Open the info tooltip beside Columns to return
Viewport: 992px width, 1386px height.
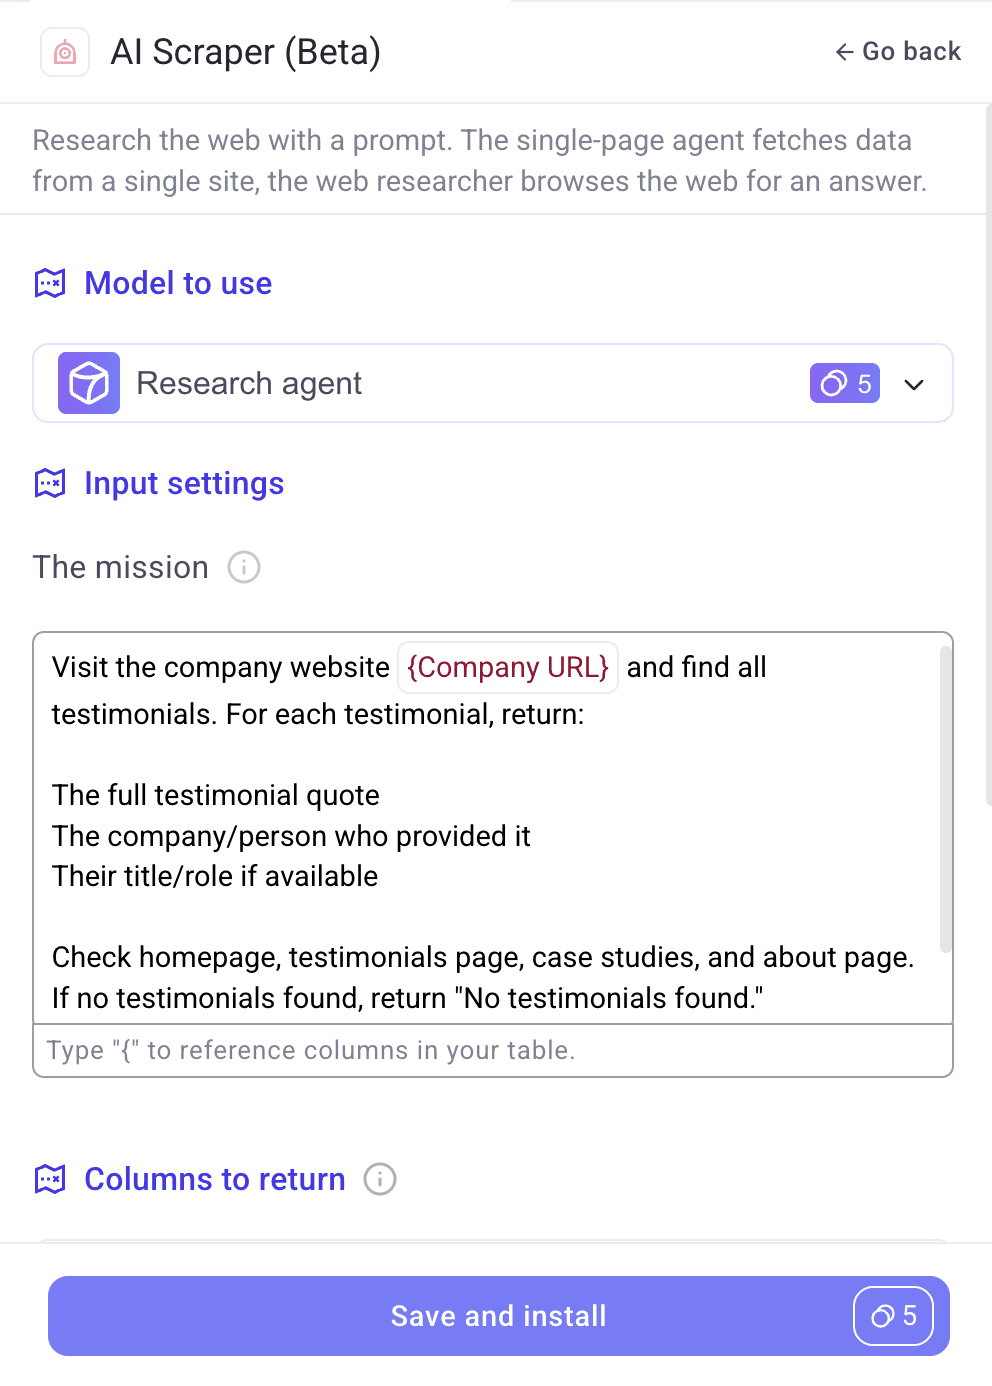[379, 1179]
